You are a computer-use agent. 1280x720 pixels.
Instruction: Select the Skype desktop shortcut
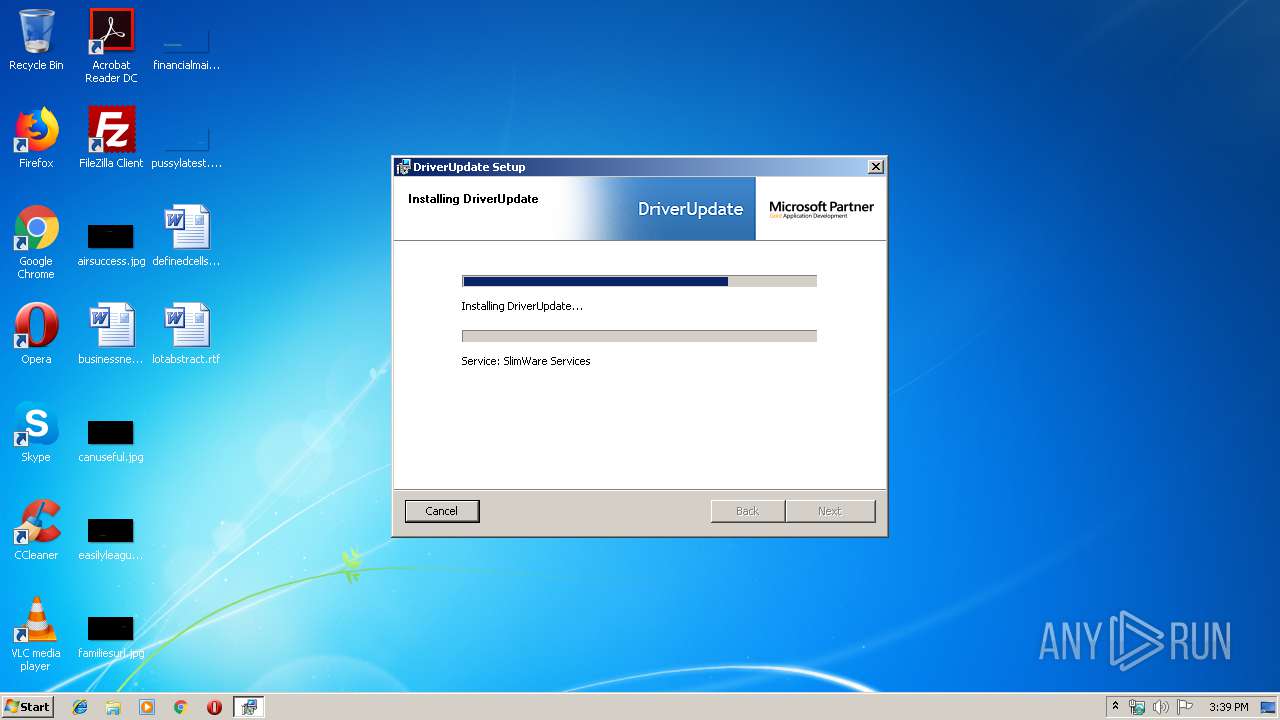pos(36,432)
